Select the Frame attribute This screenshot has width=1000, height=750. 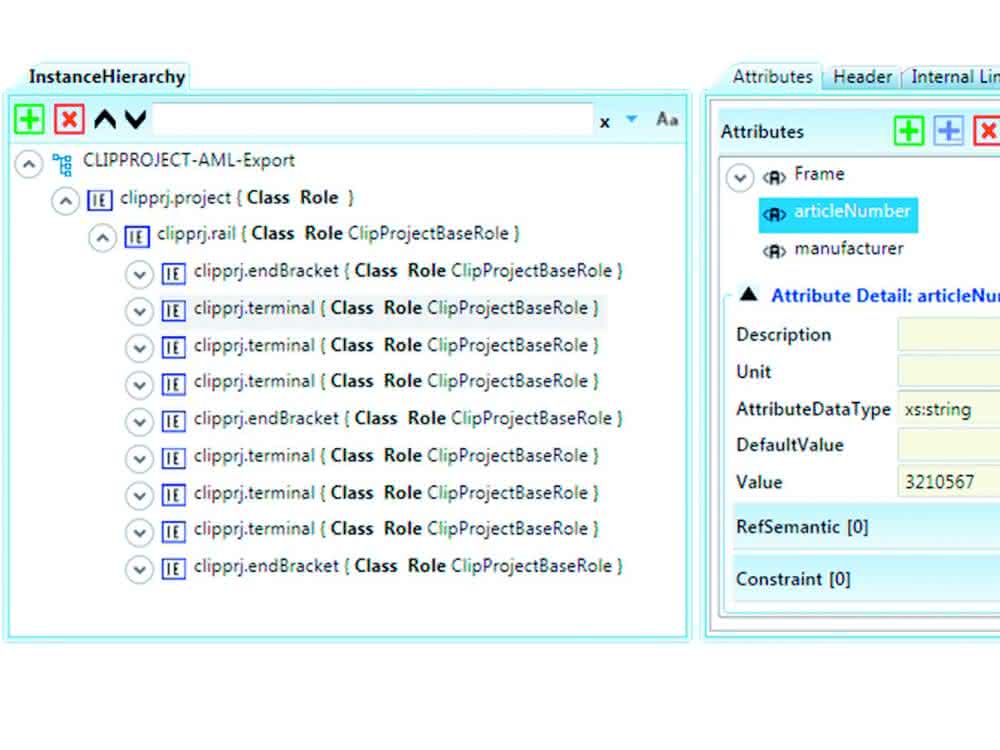(819, 174)
